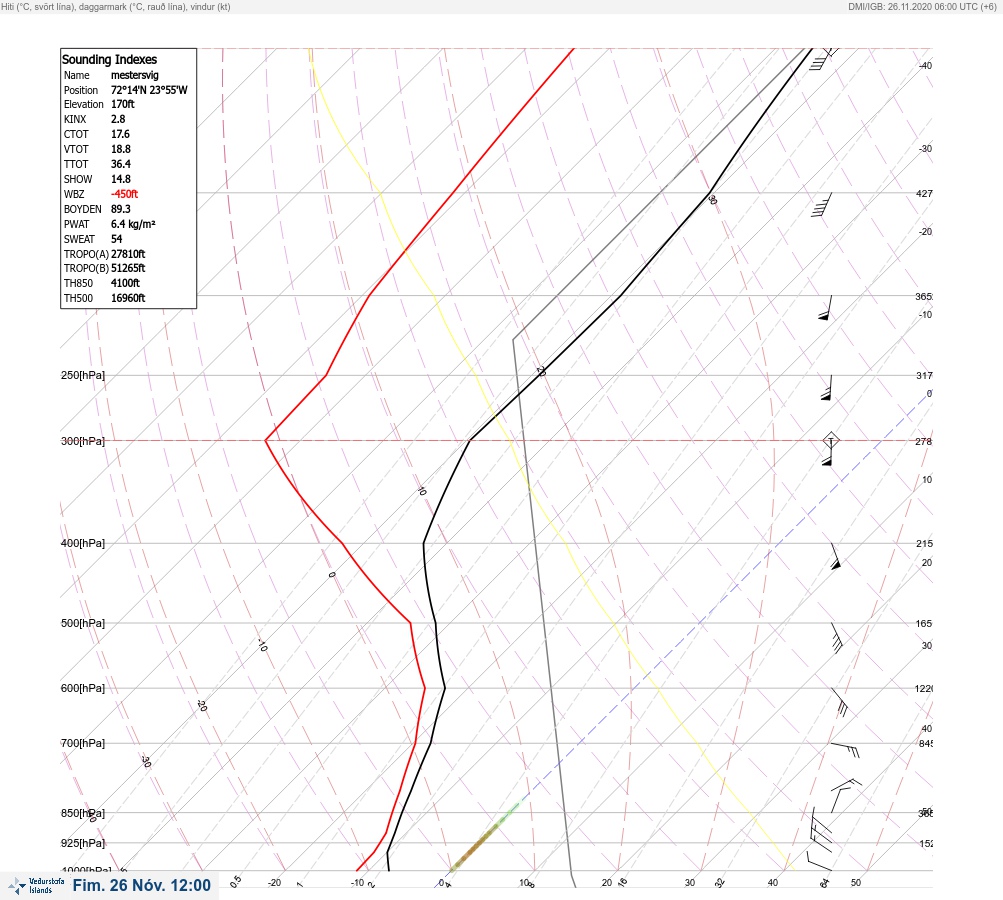The image size is (1003, 900).
Task: Click the KINX value 2.8
Action: click(118, 119)
